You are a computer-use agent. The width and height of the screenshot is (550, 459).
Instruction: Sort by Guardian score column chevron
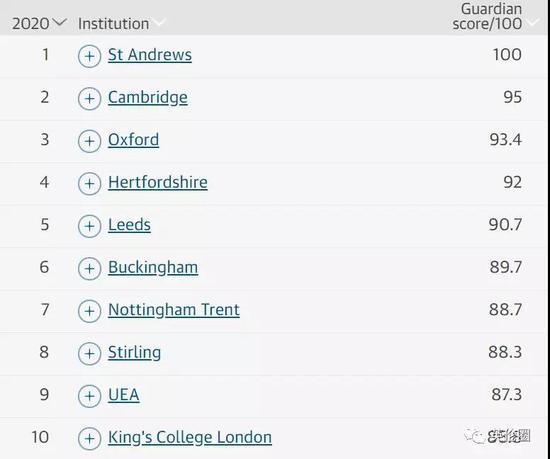tap(533, 22)
